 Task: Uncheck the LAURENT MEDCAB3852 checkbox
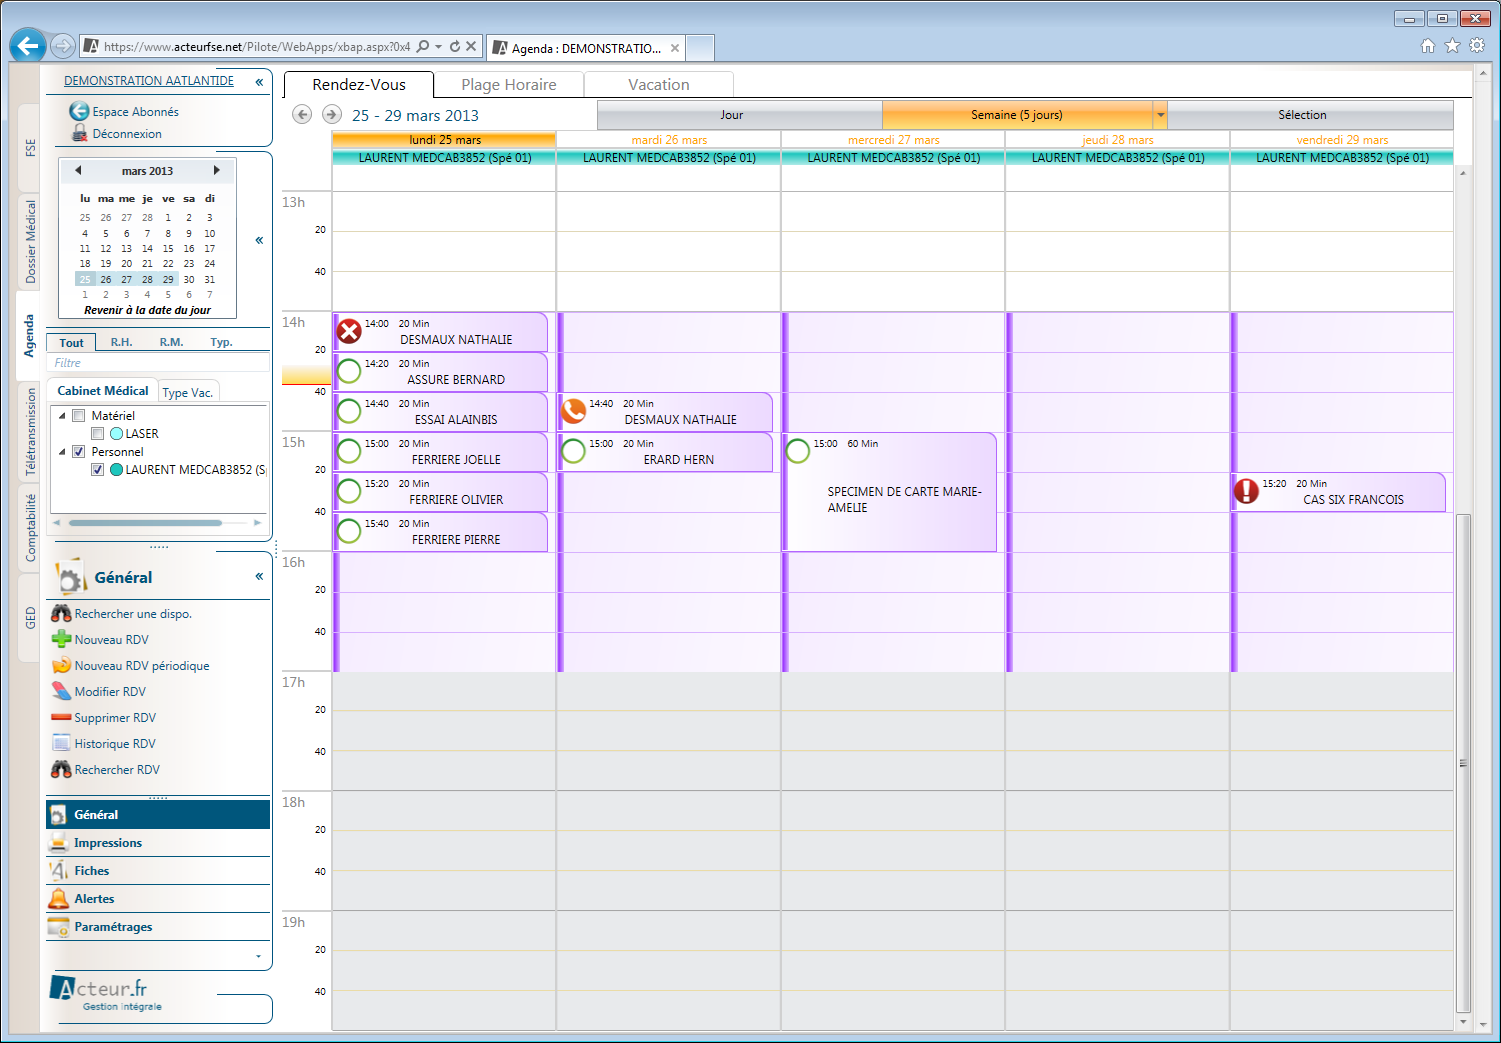[98, 470]
